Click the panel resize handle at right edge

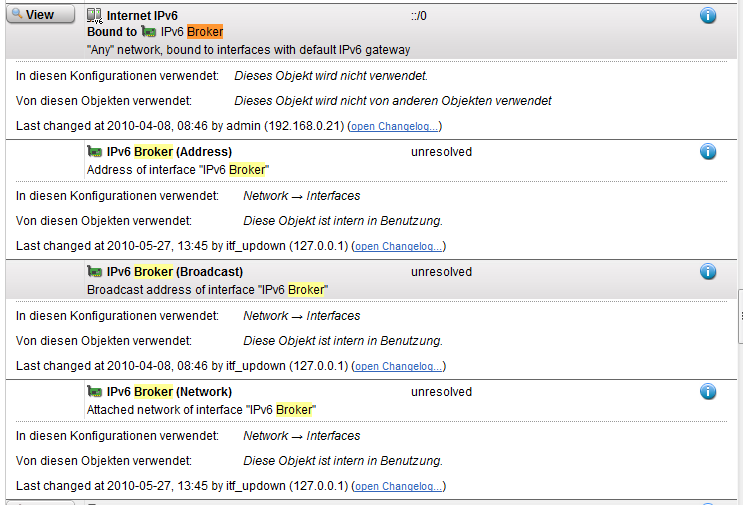click(740, 316)
